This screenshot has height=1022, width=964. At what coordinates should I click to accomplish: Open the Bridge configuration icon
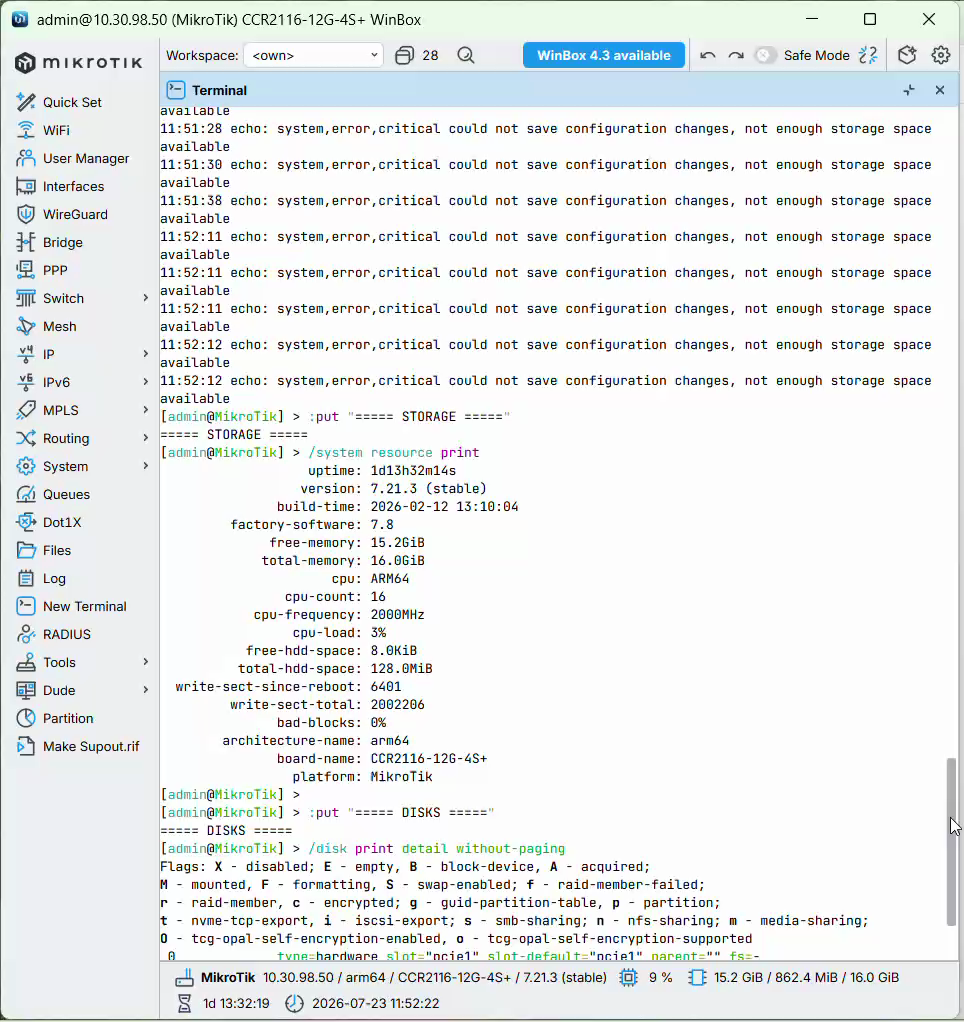(x=25, y=242)
